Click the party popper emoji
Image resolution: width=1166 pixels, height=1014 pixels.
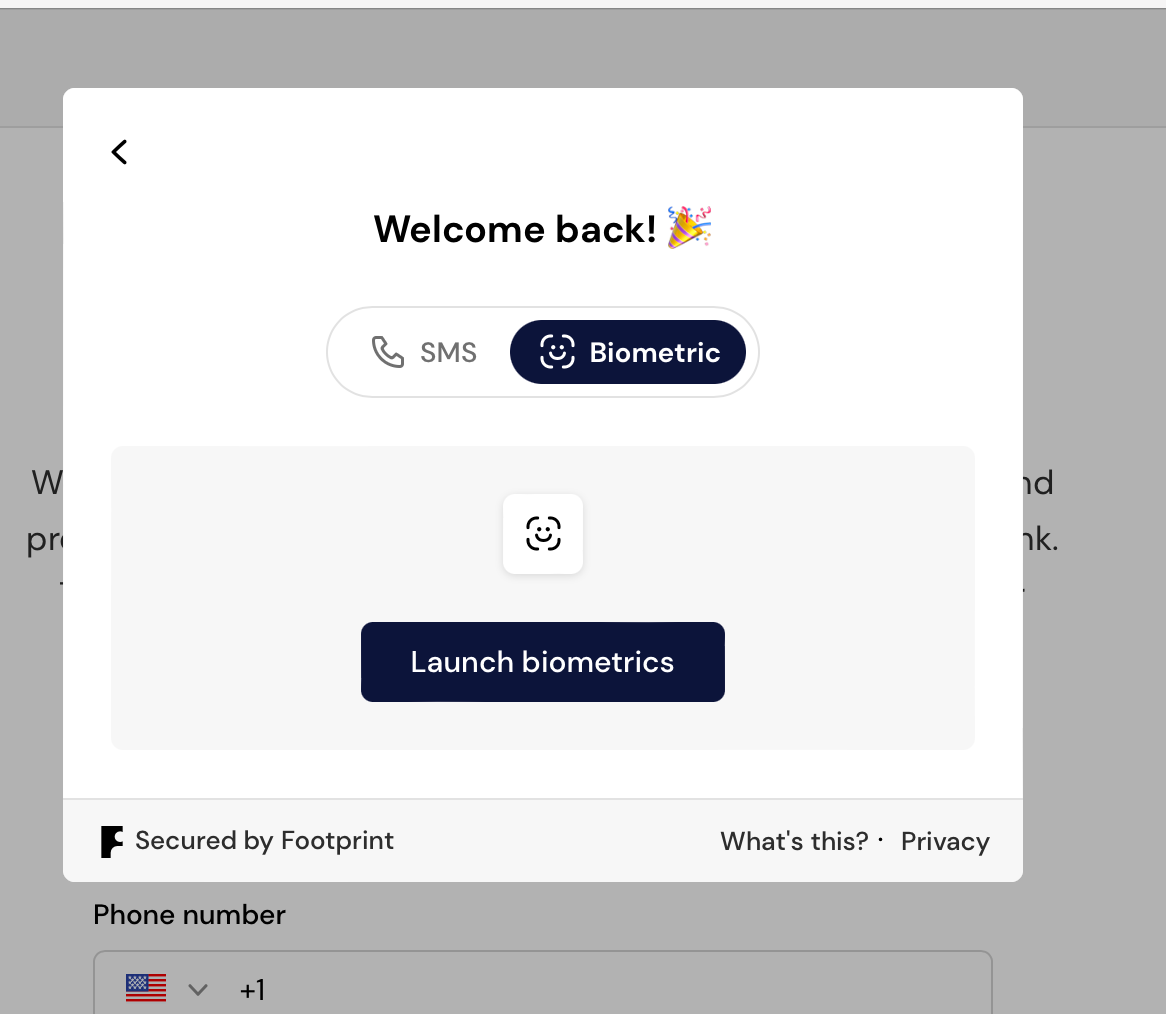[x=690, y=228]
